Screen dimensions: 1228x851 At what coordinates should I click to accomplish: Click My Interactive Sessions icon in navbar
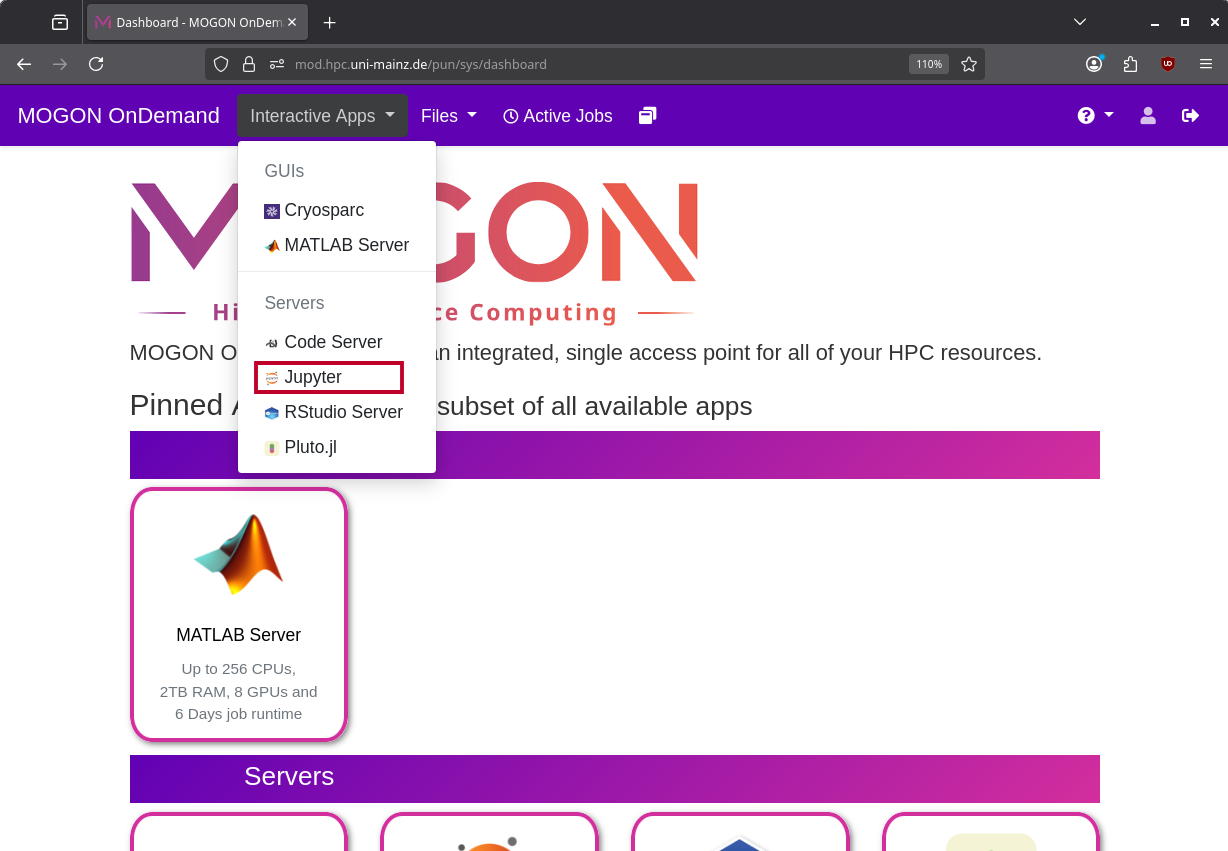point(648,116)
